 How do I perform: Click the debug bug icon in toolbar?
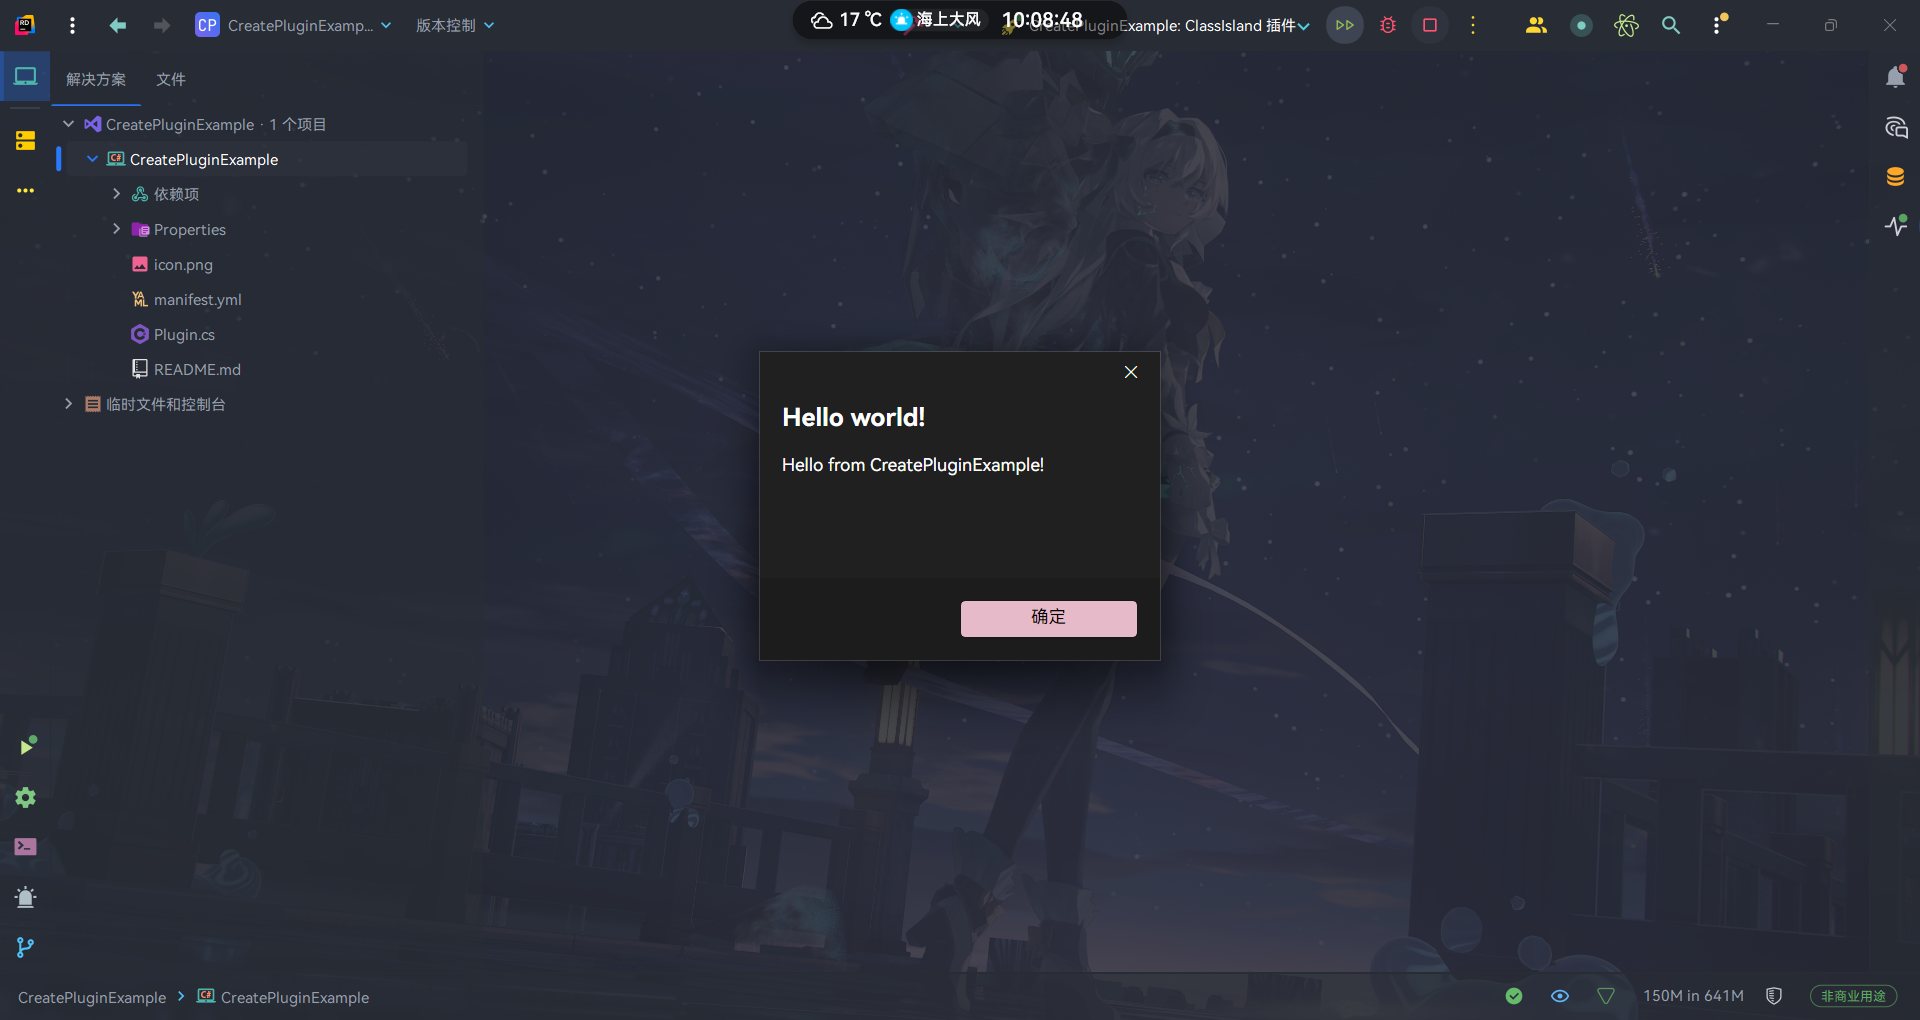[1387, 26]
